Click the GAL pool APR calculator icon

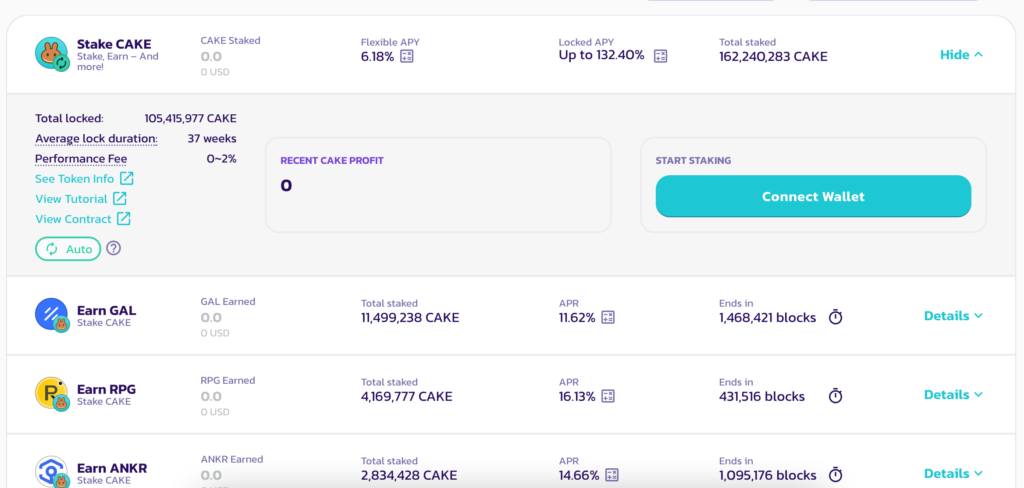click(608, 318)
